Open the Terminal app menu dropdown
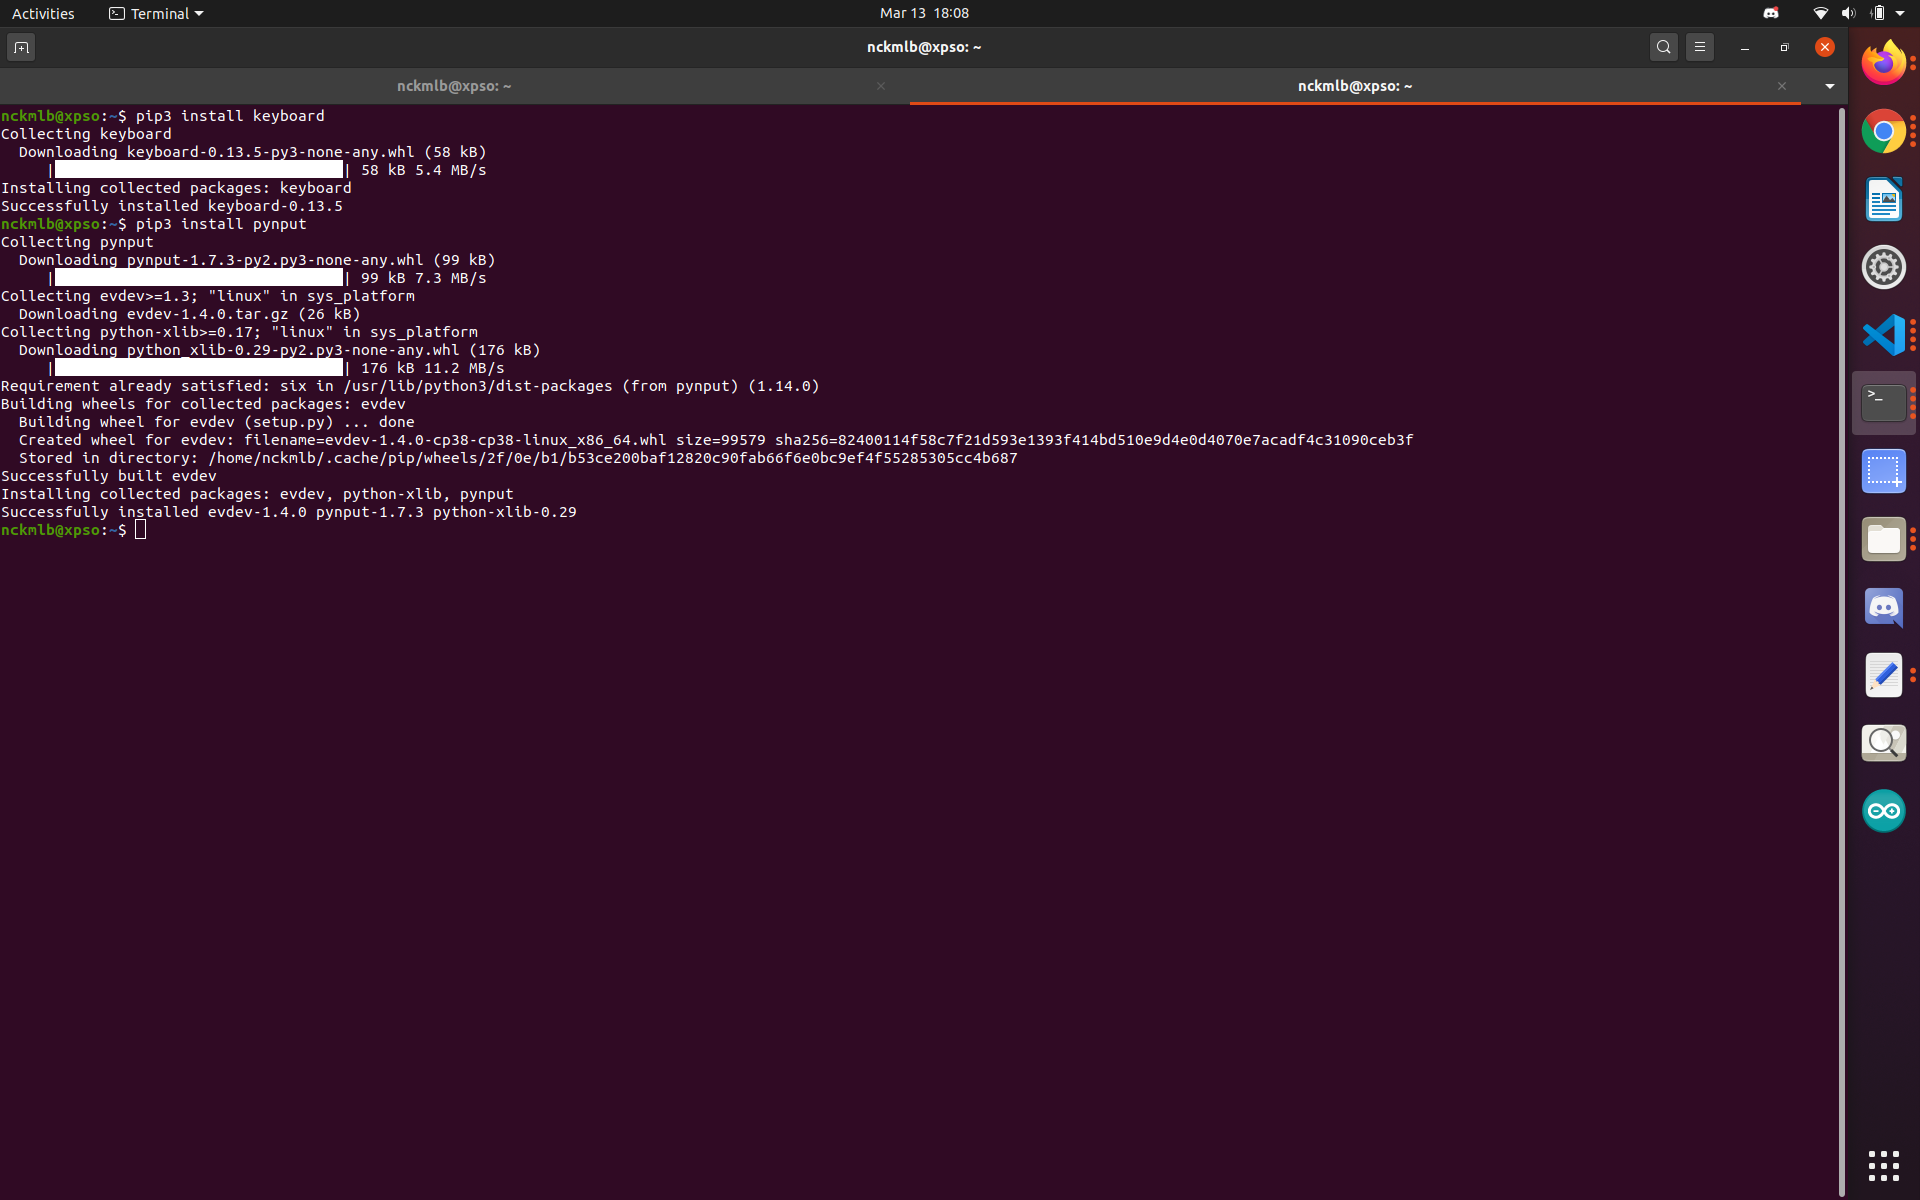The image size is (1920, 1200). click(157, 13)
